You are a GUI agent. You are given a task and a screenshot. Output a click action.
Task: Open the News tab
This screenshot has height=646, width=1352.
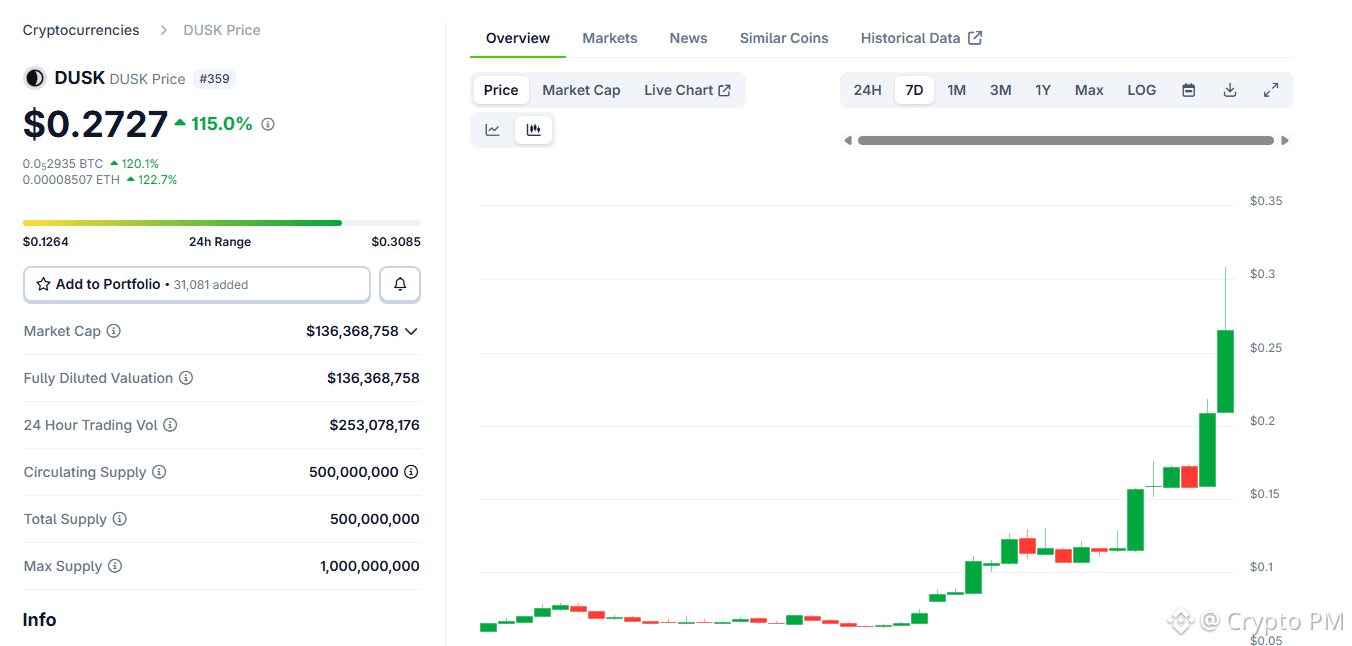point(688,38)
